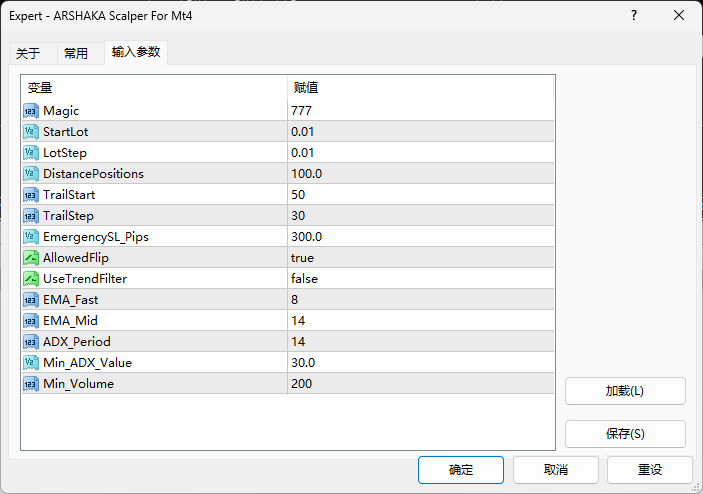The image size is (703, 494).
Task: Click the help question mark button
Action: [634, 16]
